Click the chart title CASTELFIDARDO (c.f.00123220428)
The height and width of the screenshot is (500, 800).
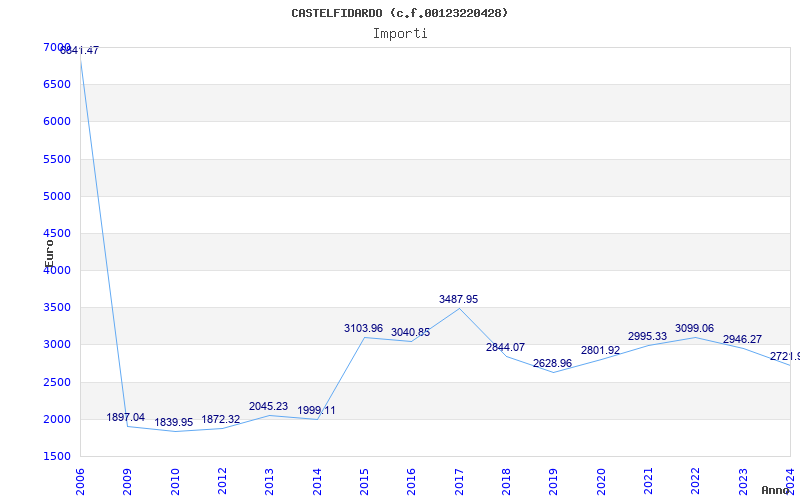click(x=399, y=13)
